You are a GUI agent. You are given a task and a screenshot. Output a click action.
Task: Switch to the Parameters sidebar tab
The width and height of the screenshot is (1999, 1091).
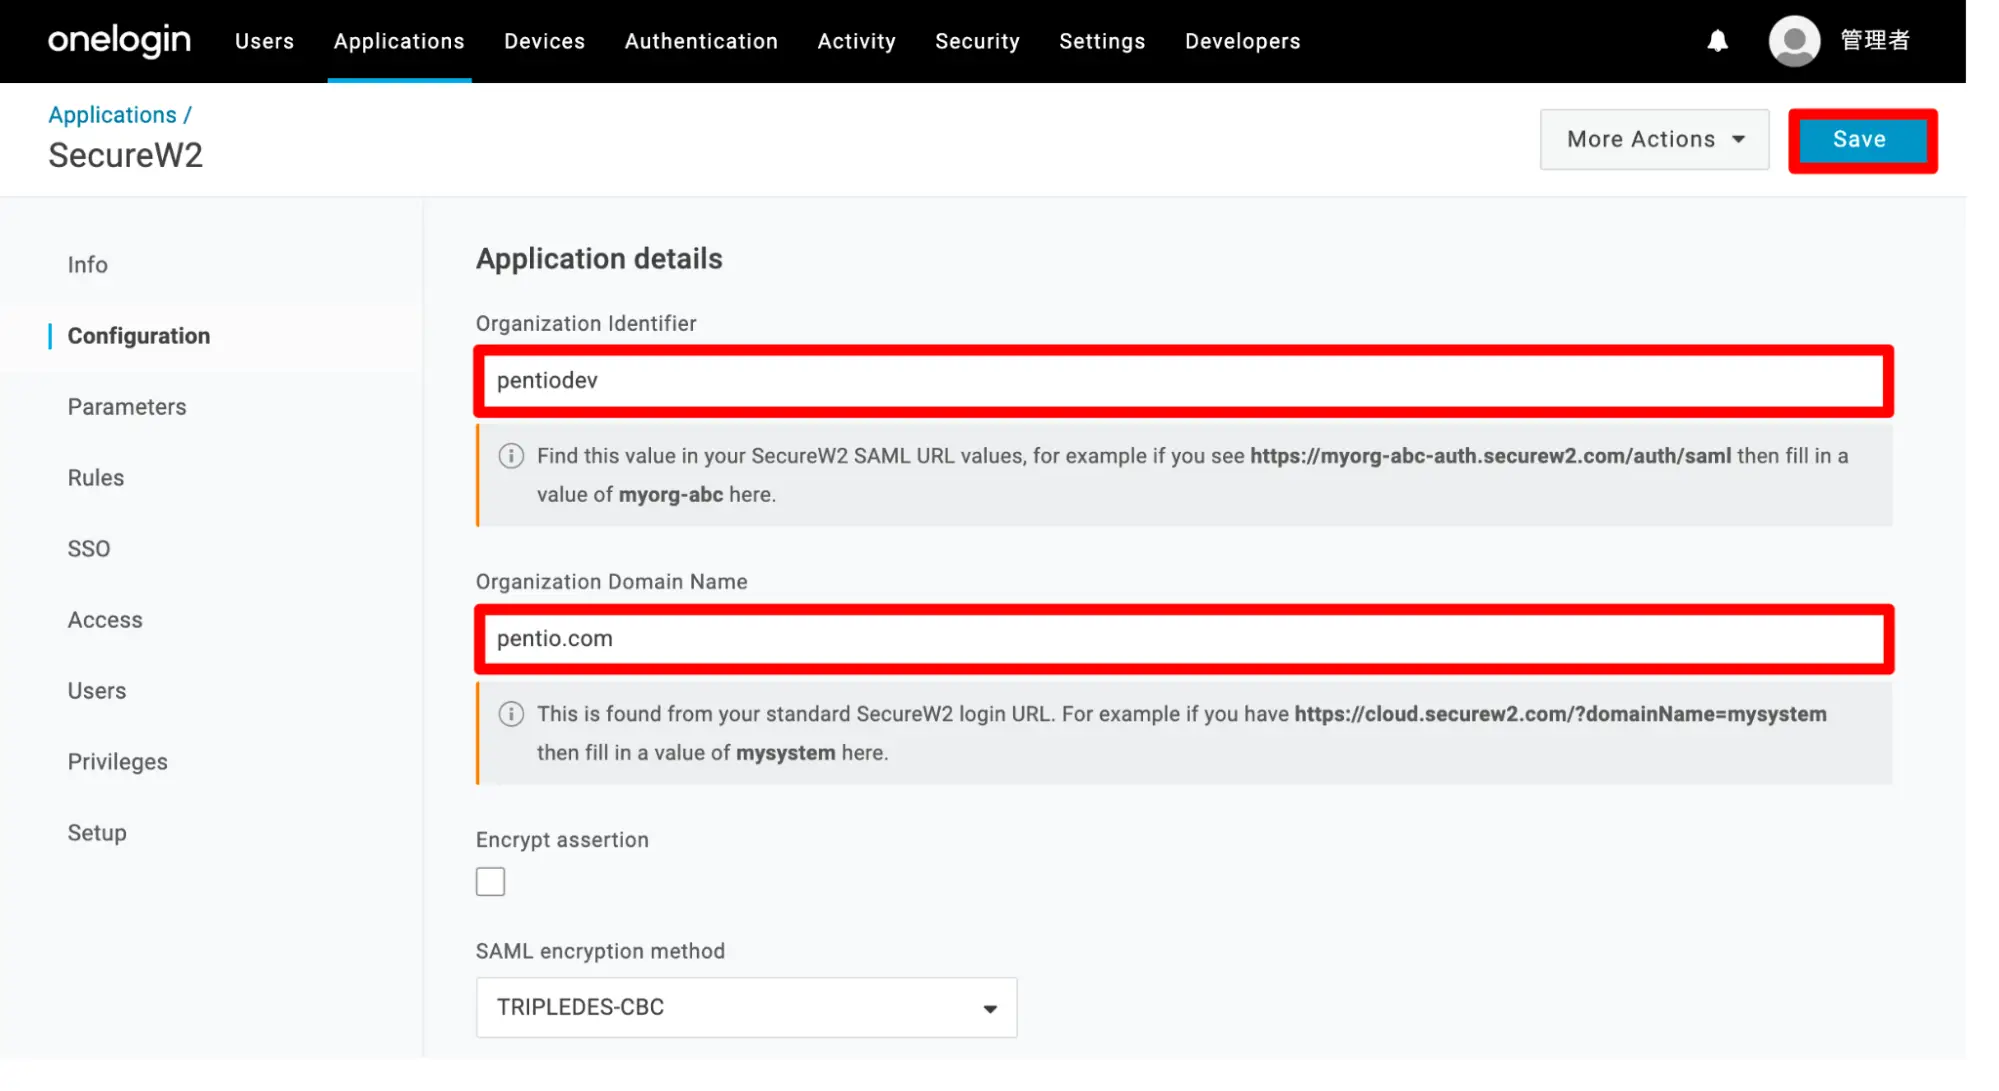pyautogui.click(x=127, y=407)
